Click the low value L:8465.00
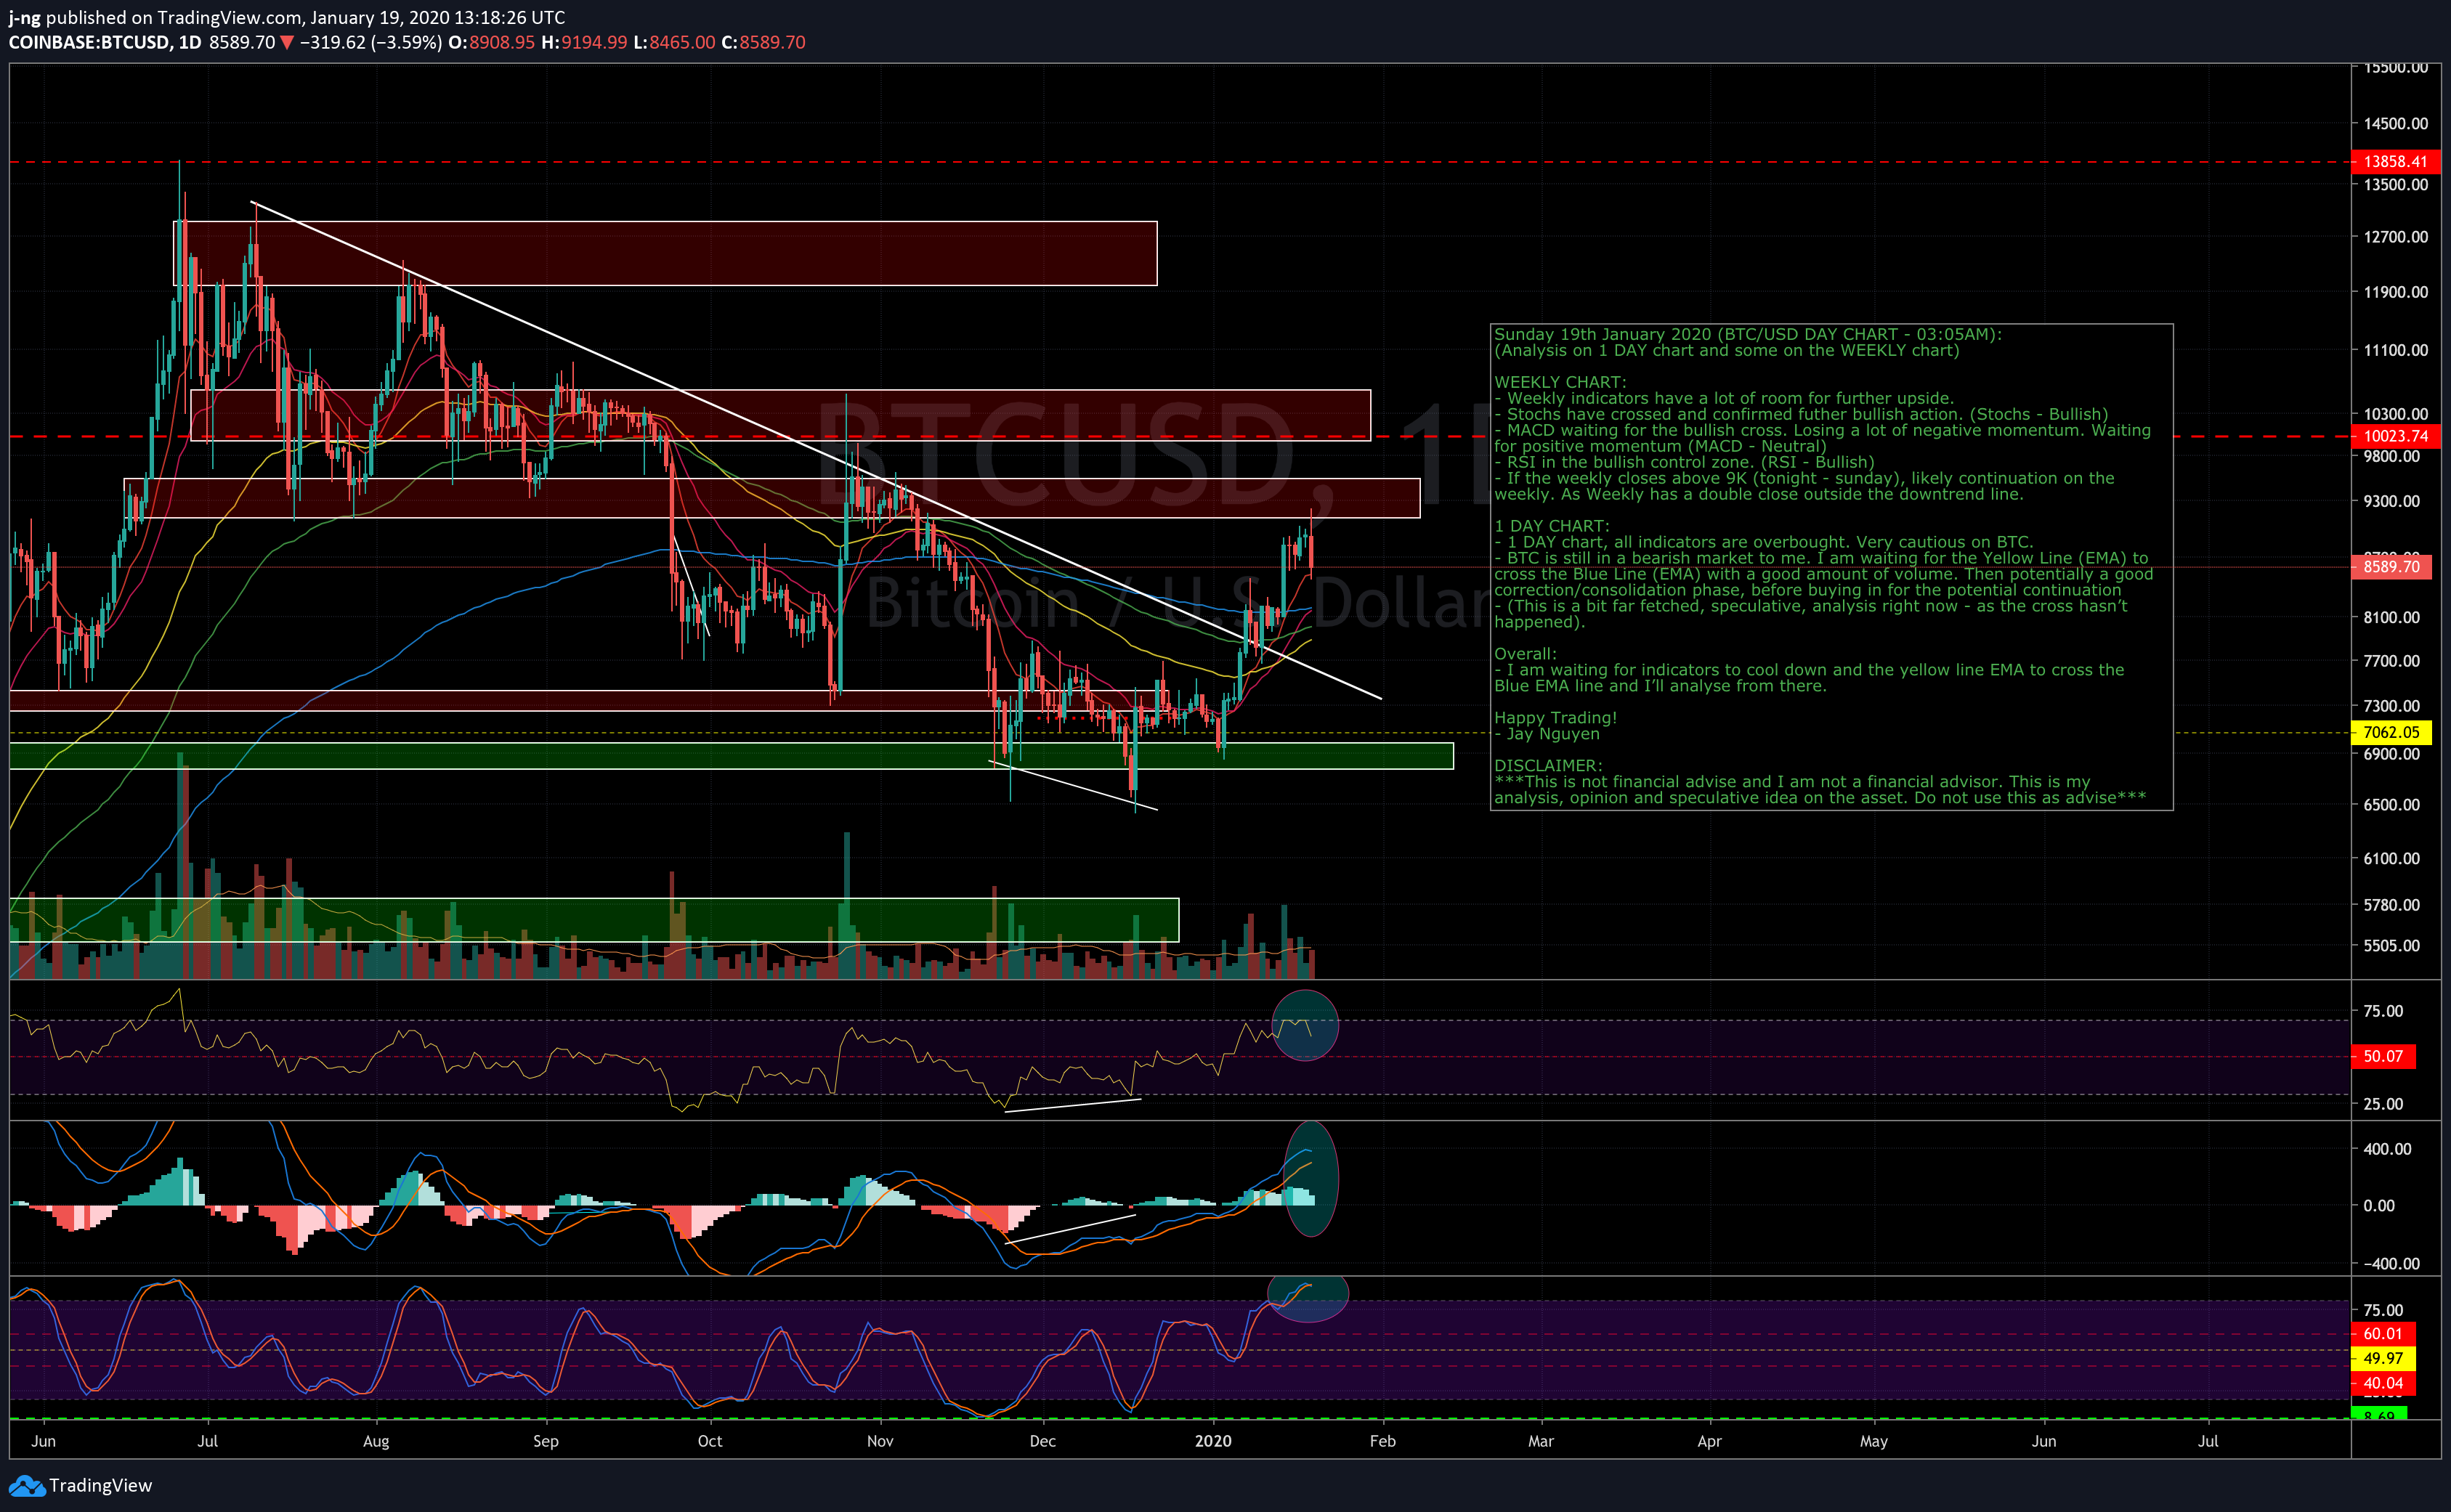 coord(674,43)
